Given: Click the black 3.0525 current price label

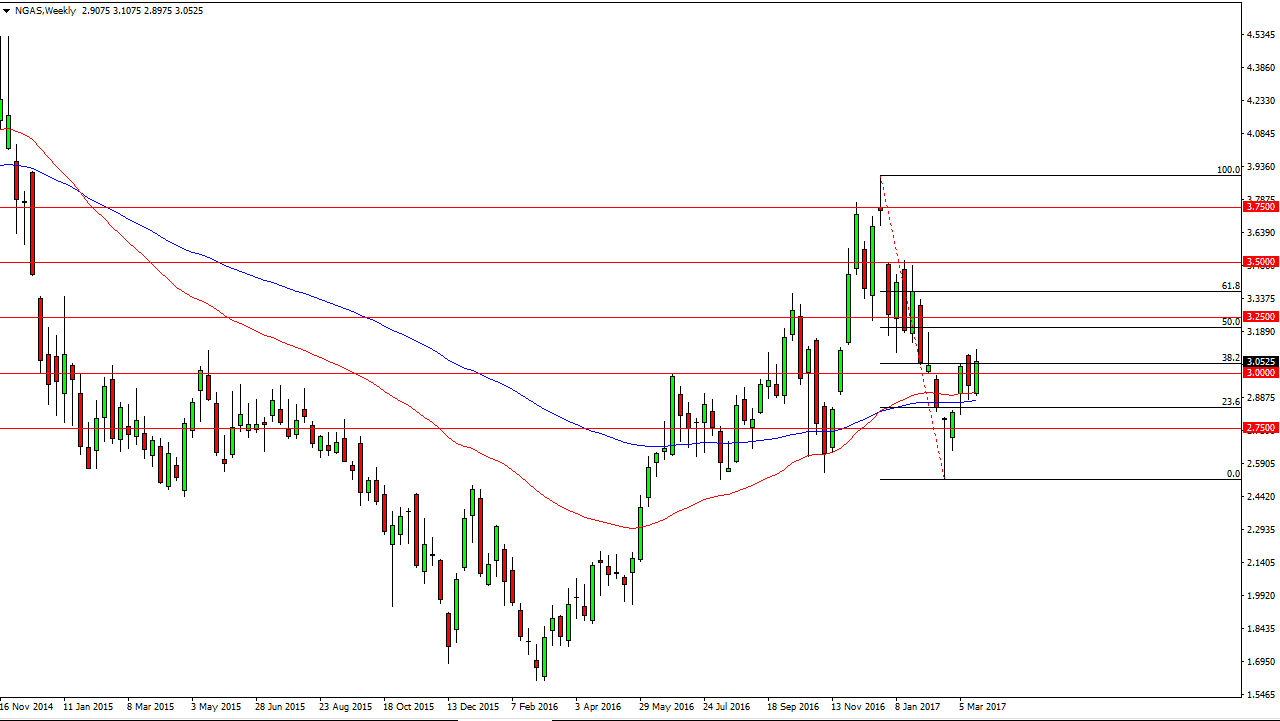Looking at the screenshot, I should click(1260, 362).
